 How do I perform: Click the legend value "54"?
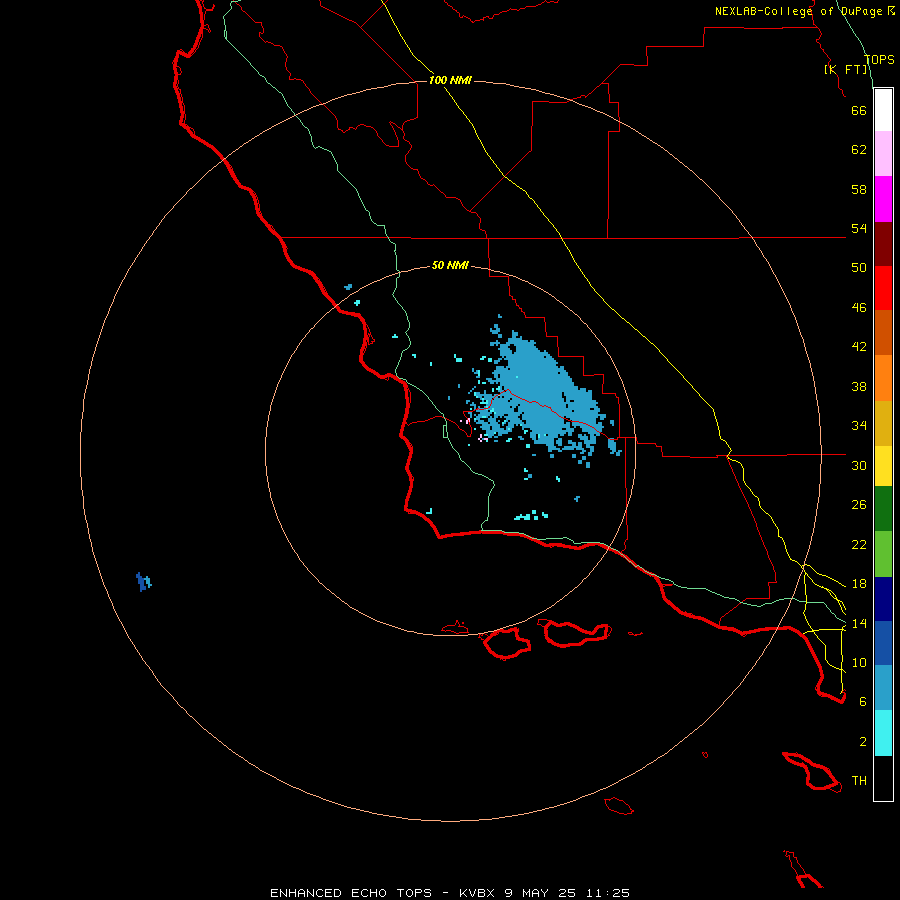pyautogui.click(x=859, y=228)
